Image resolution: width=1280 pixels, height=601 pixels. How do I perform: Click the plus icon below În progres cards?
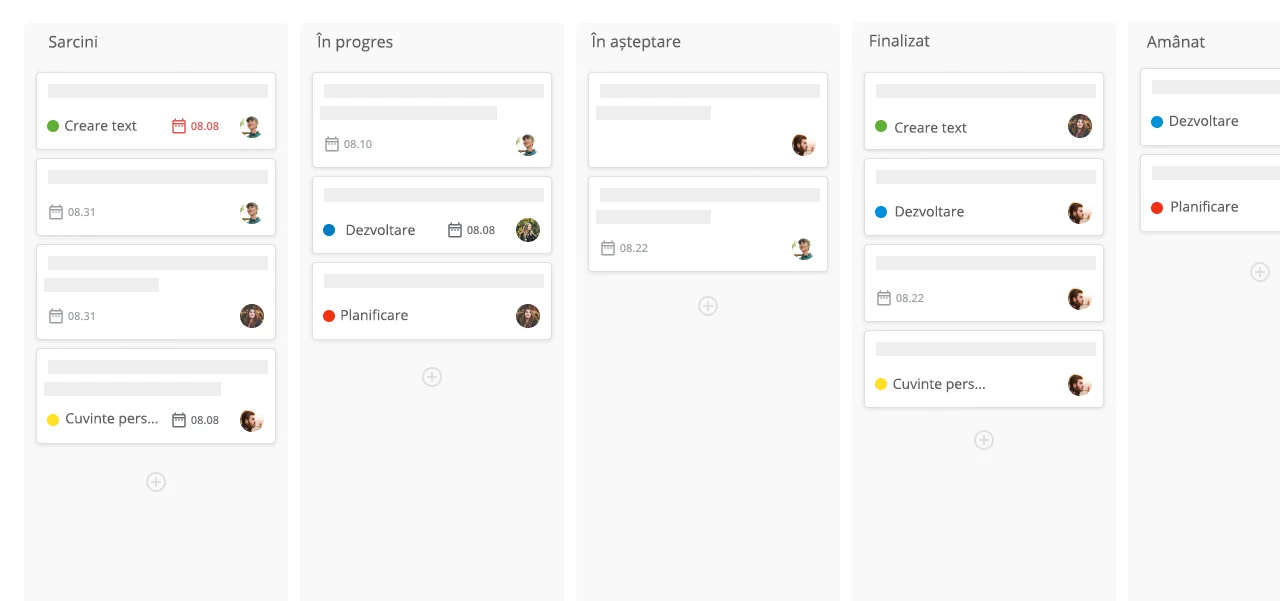432,377
